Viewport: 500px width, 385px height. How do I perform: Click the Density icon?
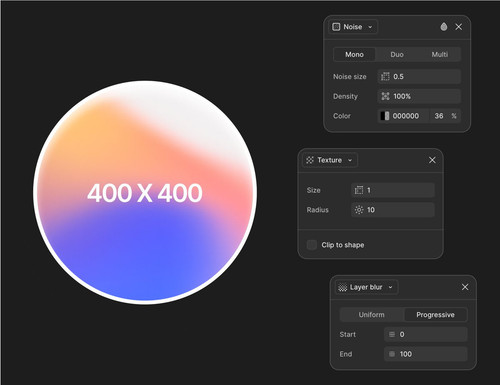(385, 96)
